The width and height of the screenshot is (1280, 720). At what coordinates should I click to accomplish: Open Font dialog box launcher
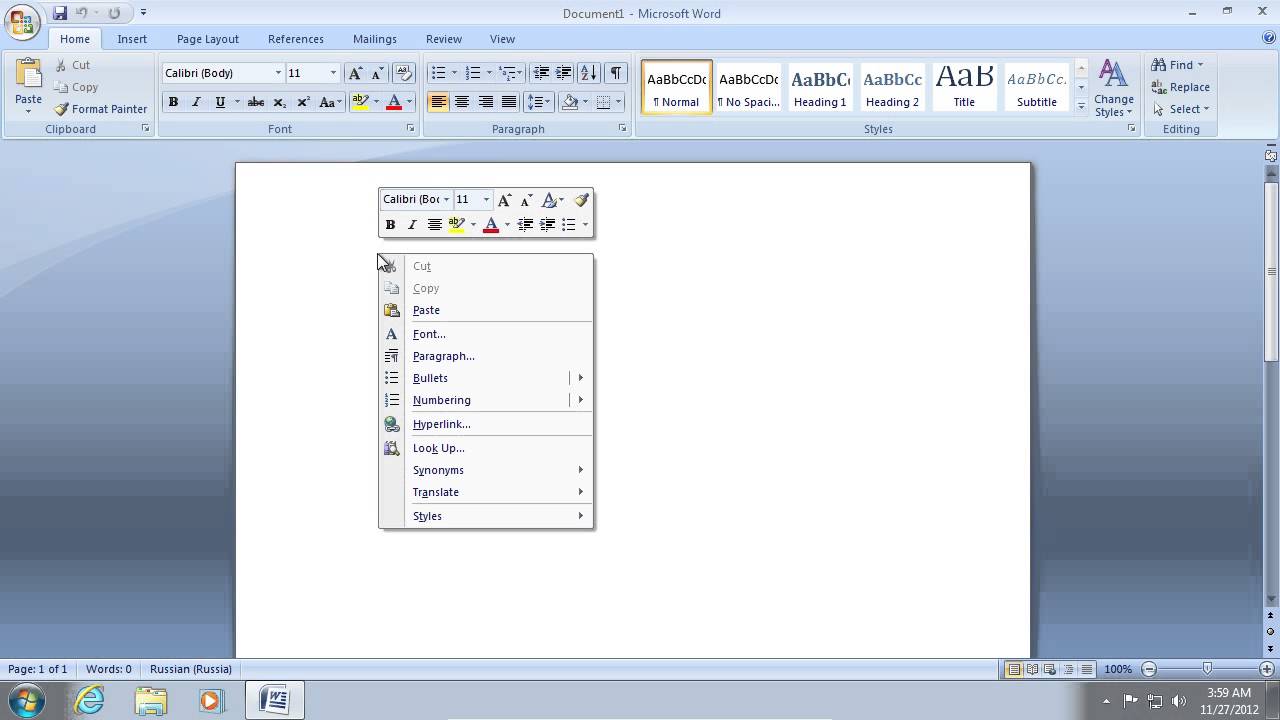410,129
